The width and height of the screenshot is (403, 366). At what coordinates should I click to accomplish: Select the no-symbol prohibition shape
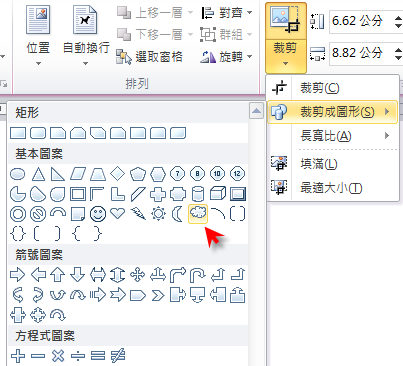coord(38,214)
